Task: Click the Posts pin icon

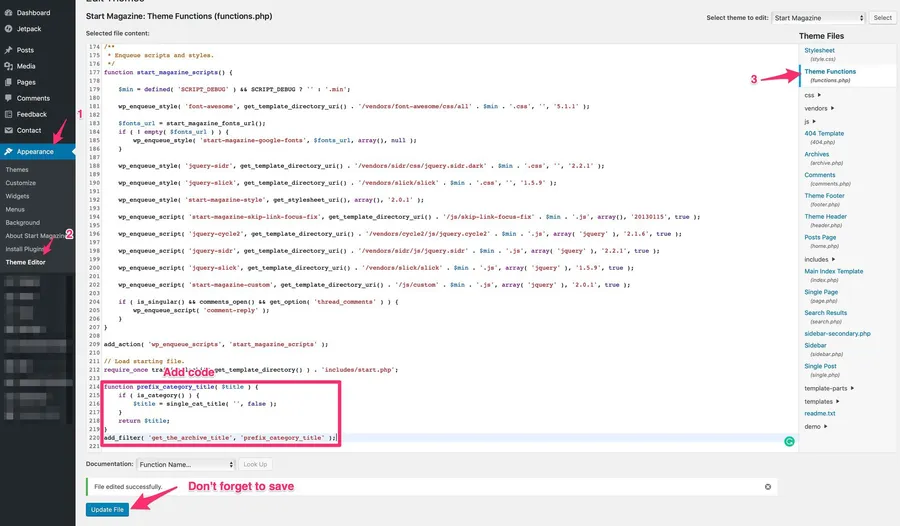Action: (x=8, y=50)
